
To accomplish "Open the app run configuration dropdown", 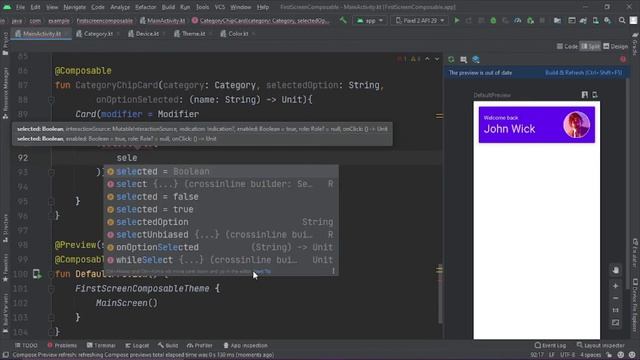I will click(x=369, y=20).
